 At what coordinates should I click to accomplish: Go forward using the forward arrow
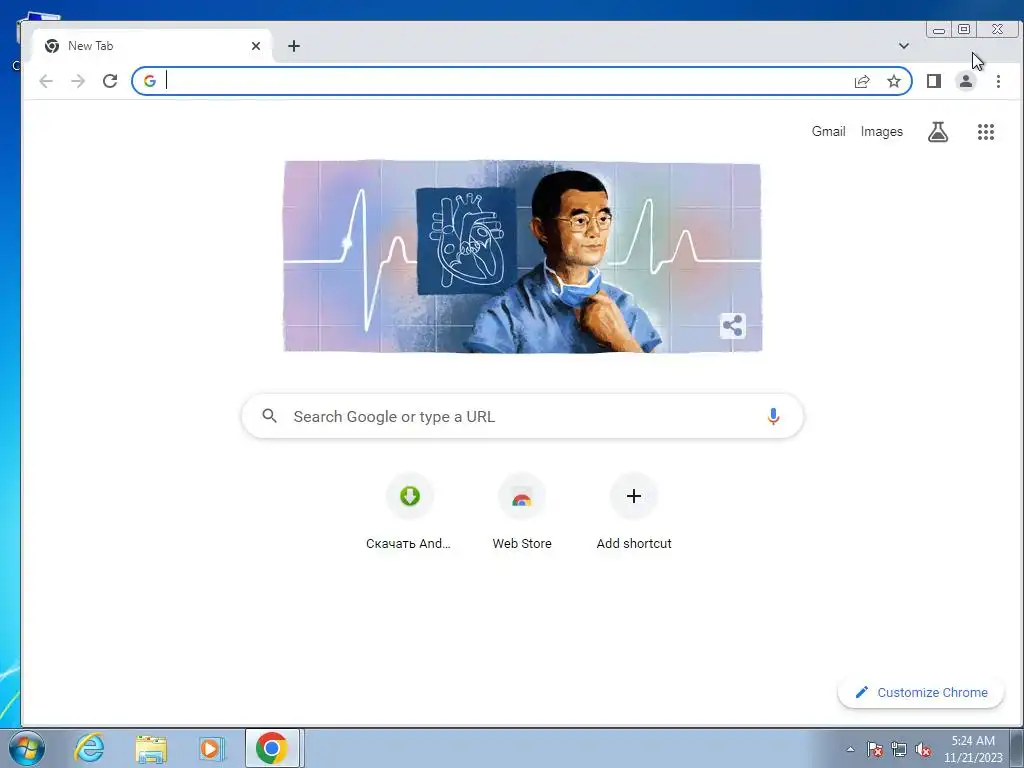coord(78,81)
